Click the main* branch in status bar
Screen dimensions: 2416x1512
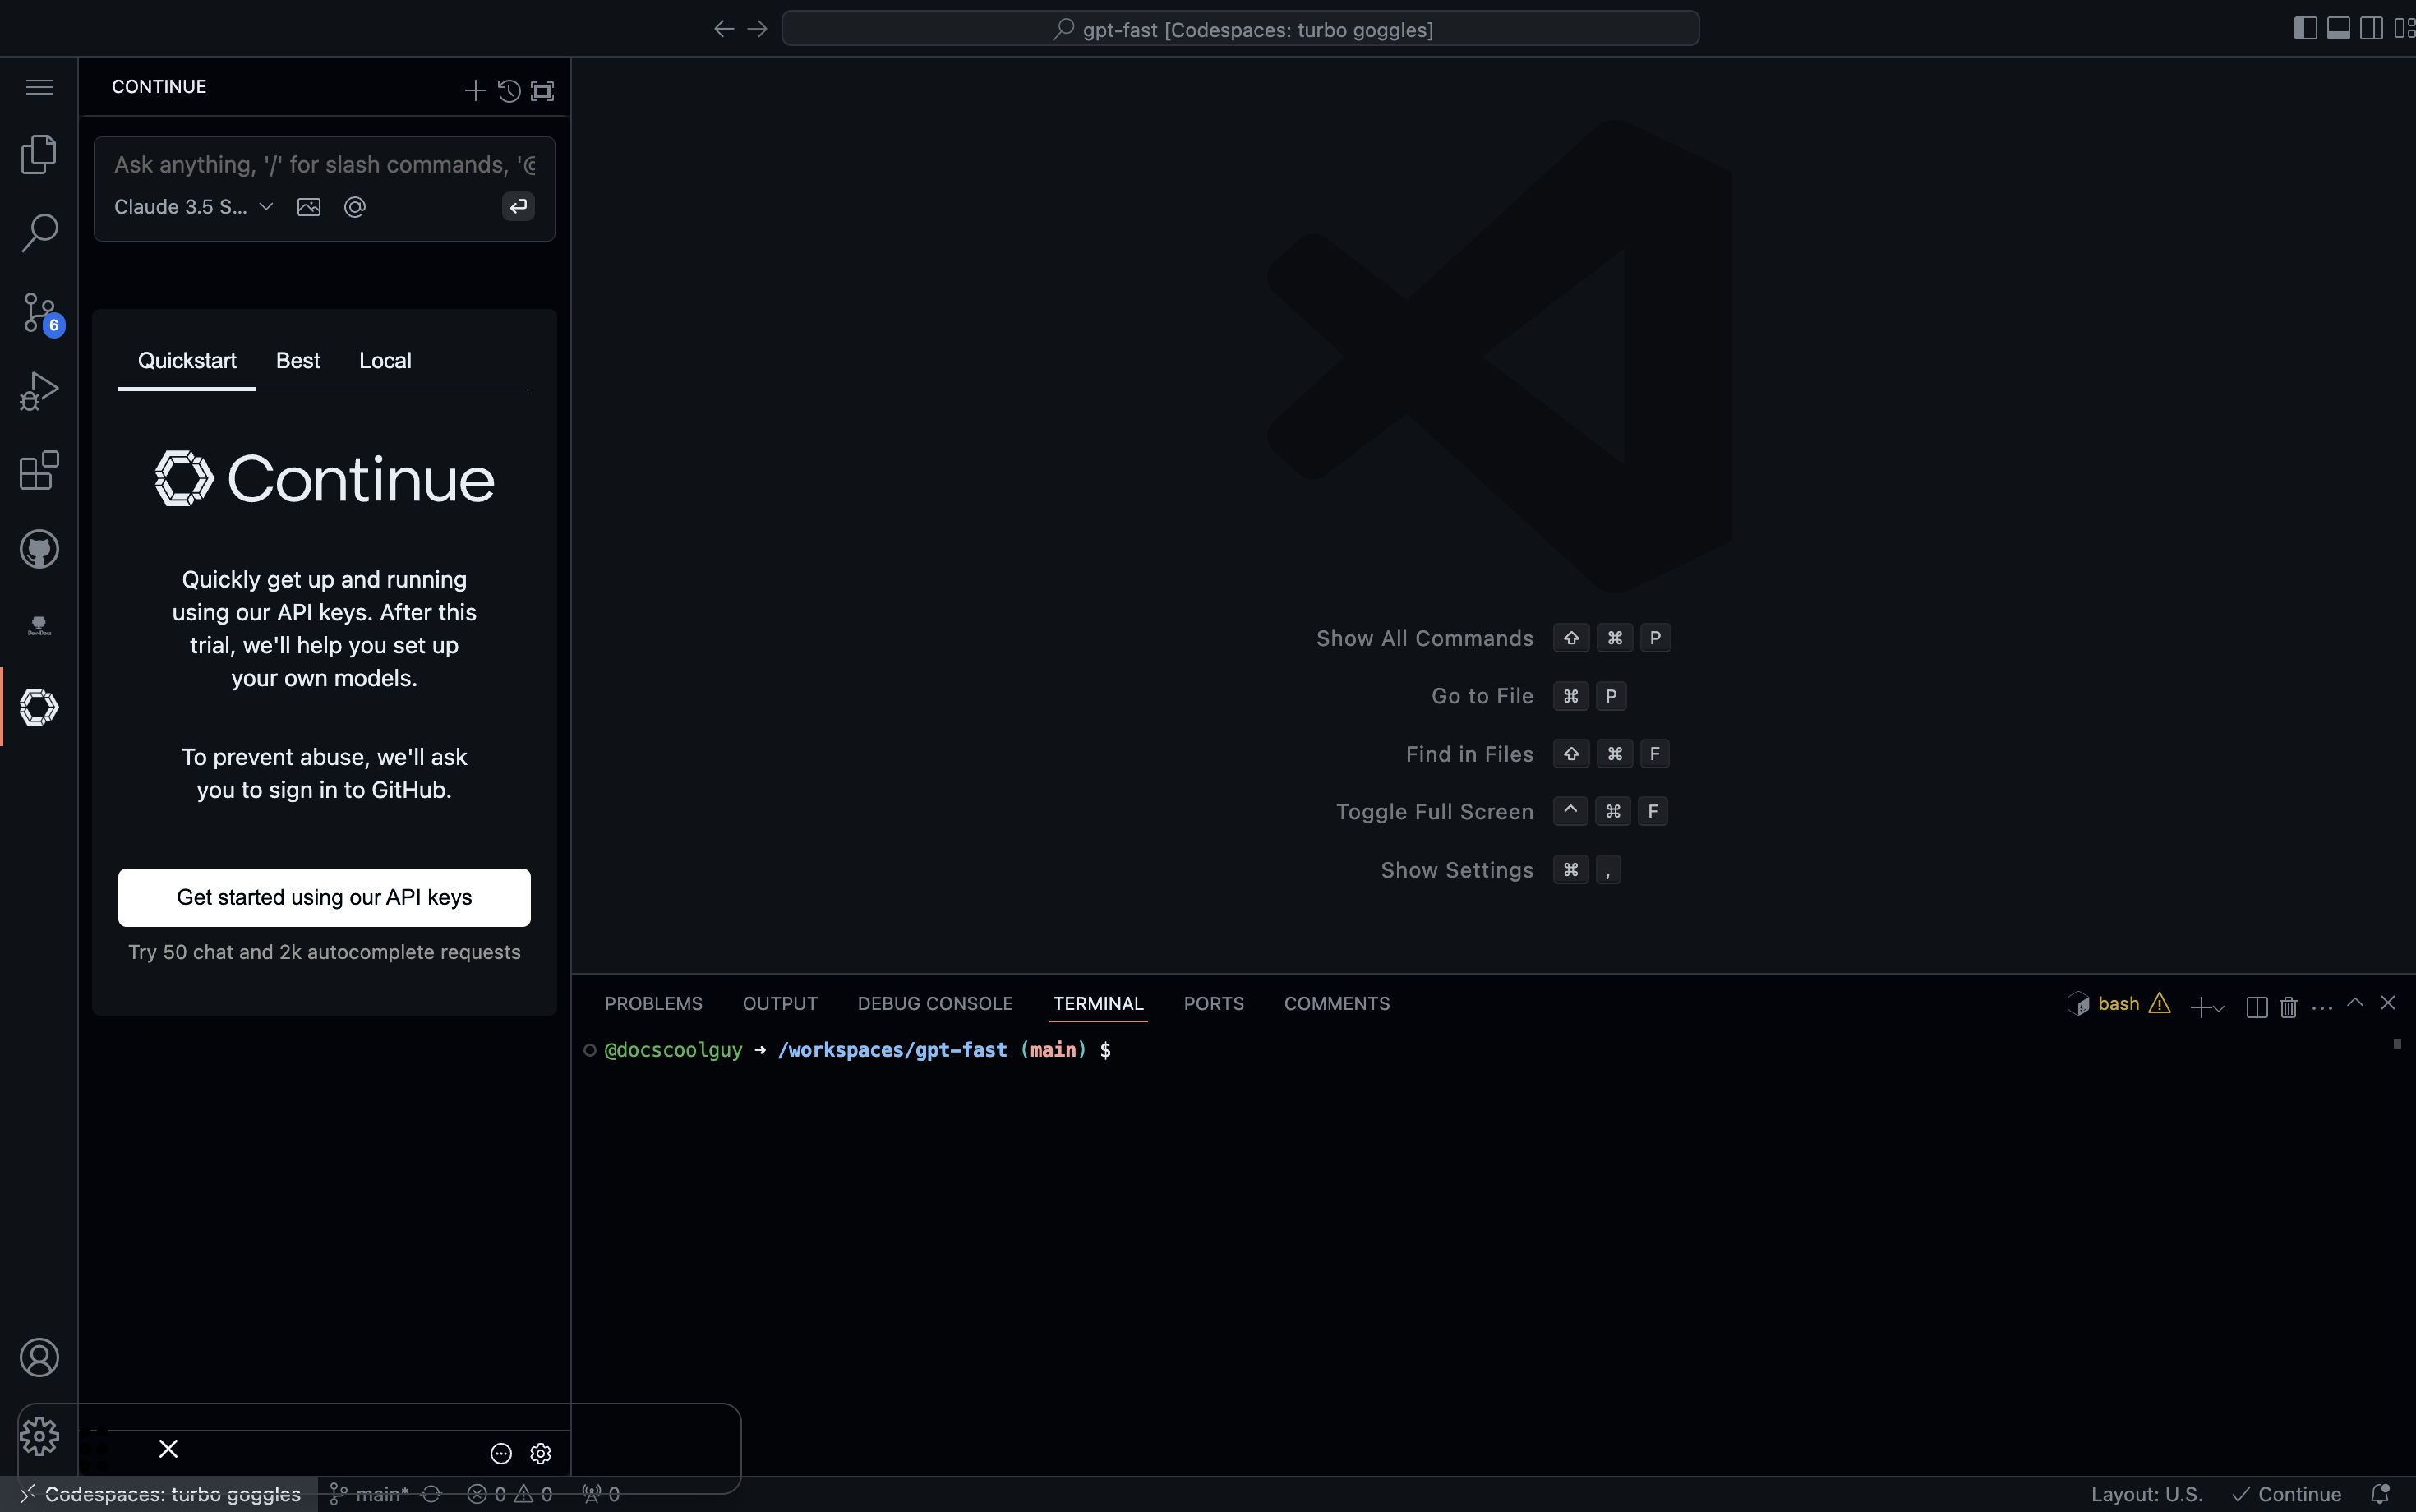[371, 1494]
